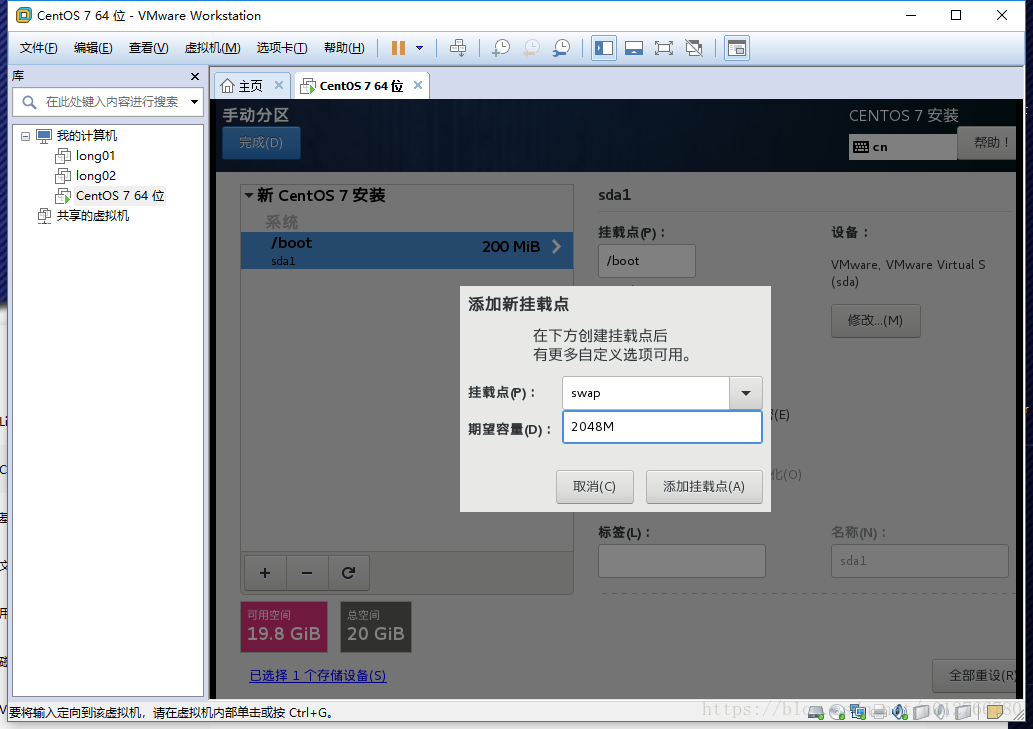Open the 查看(V) menu
Screen dimensions: 1033x729
148,47
